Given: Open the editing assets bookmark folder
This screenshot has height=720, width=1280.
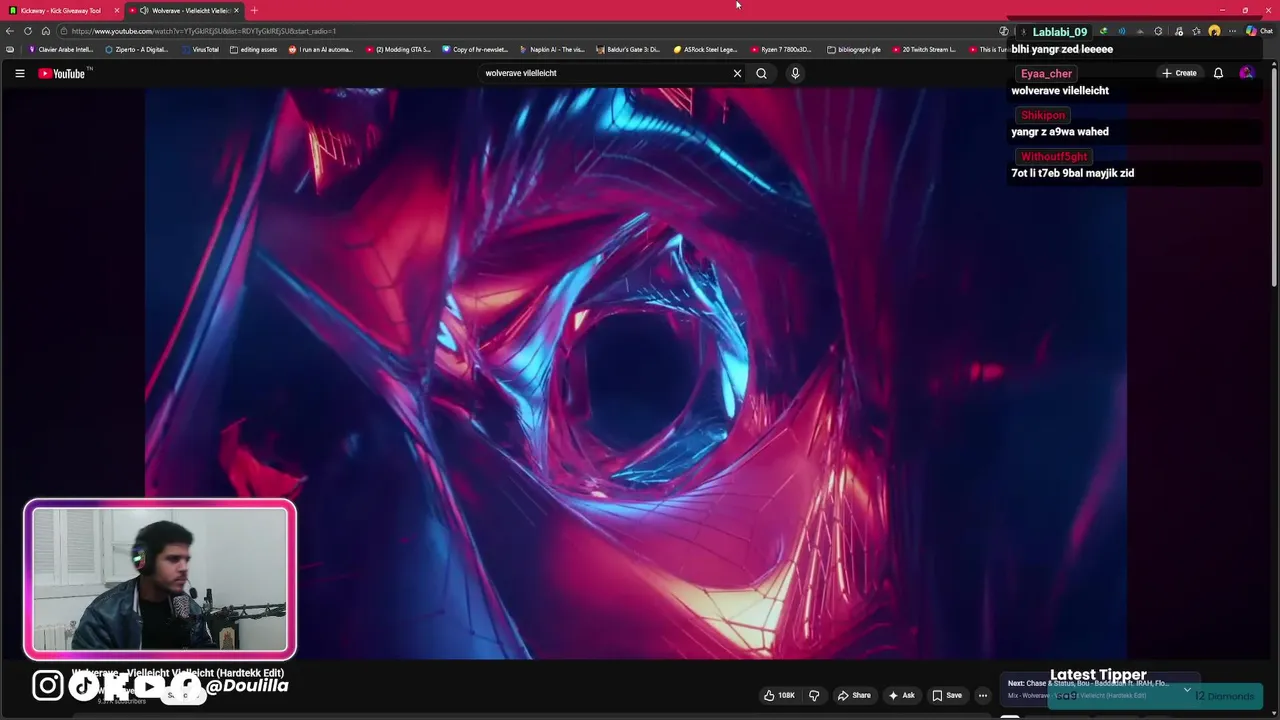Looking at the screenshot, I should click(253, 49).
